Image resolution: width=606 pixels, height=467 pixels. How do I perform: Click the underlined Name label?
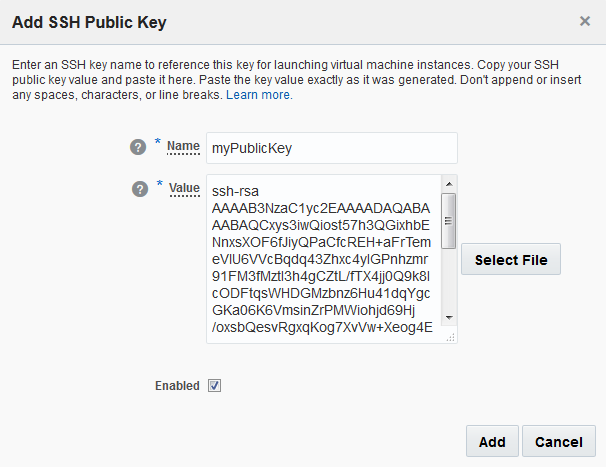coord(183,146)
